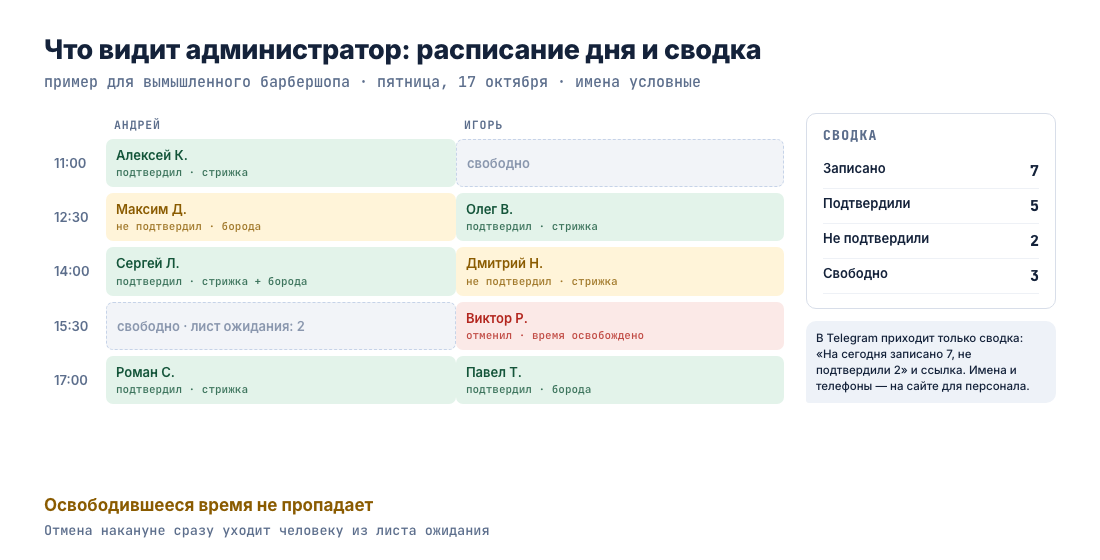Image resolution: width=1100 pixels, height=560 pixels.
Task: Select the free 11:00 slot for Игорь
Action: pyautogui.click(x=620, y=163)
